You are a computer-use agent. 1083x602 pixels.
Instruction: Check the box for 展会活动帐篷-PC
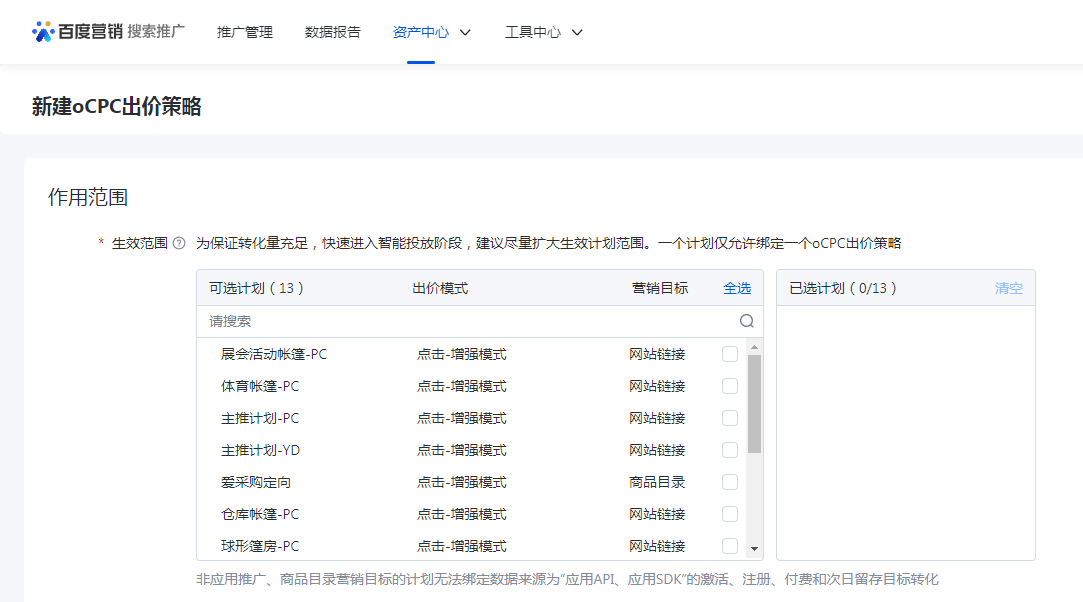click(x=730, y=354)
